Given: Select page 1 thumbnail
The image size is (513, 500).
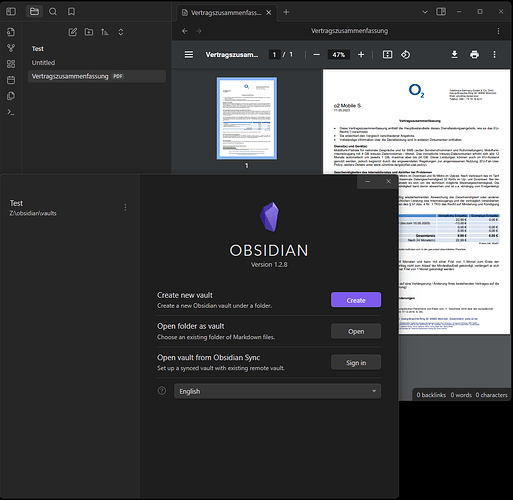Looking at the screenshot, I should (247, 118).
